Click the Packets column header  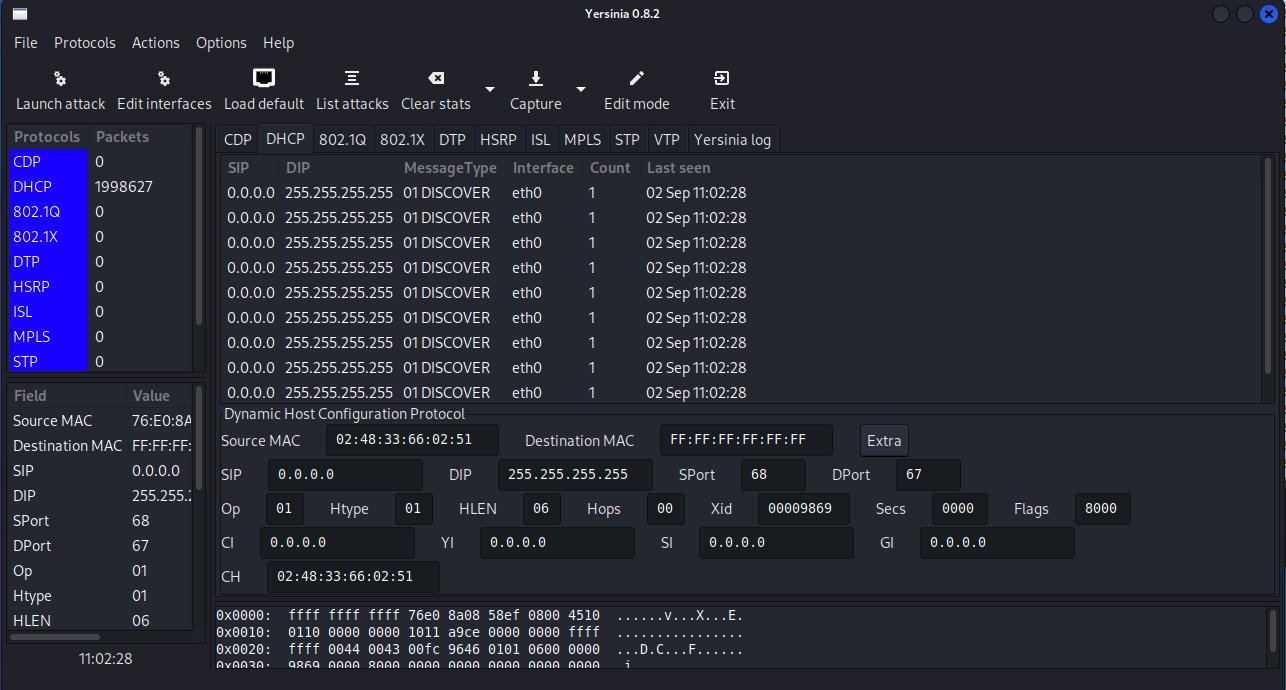pos(122,137)
